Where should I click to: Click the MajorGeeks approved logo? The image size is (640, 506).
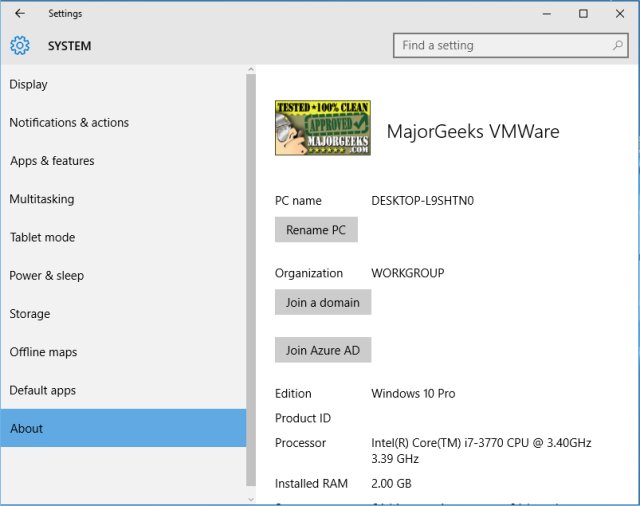click(323, 128)
